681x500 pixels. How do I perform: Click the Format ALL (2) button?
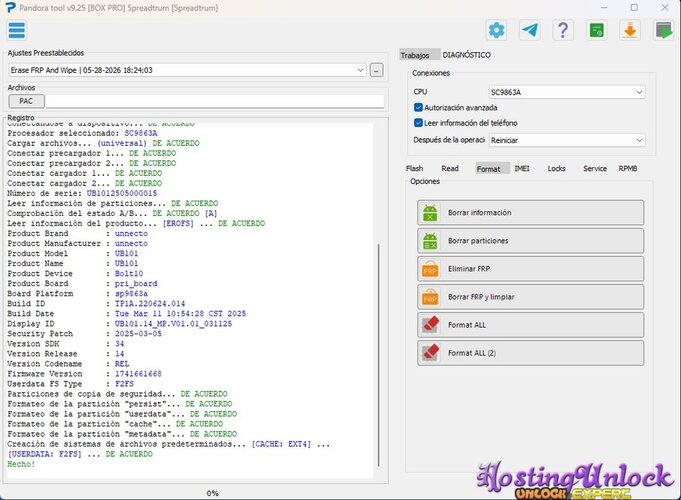click(x=530, y=353)
